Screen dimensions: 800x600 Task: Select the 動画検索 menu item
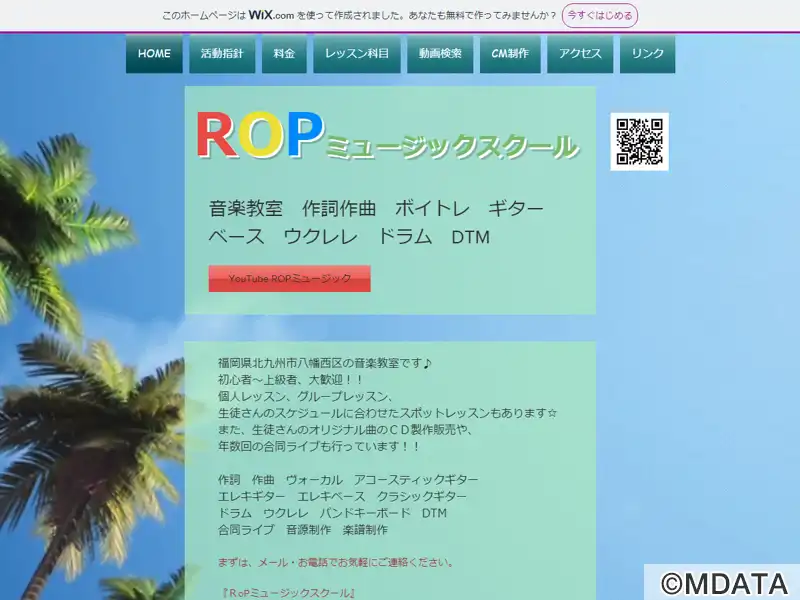440,54
